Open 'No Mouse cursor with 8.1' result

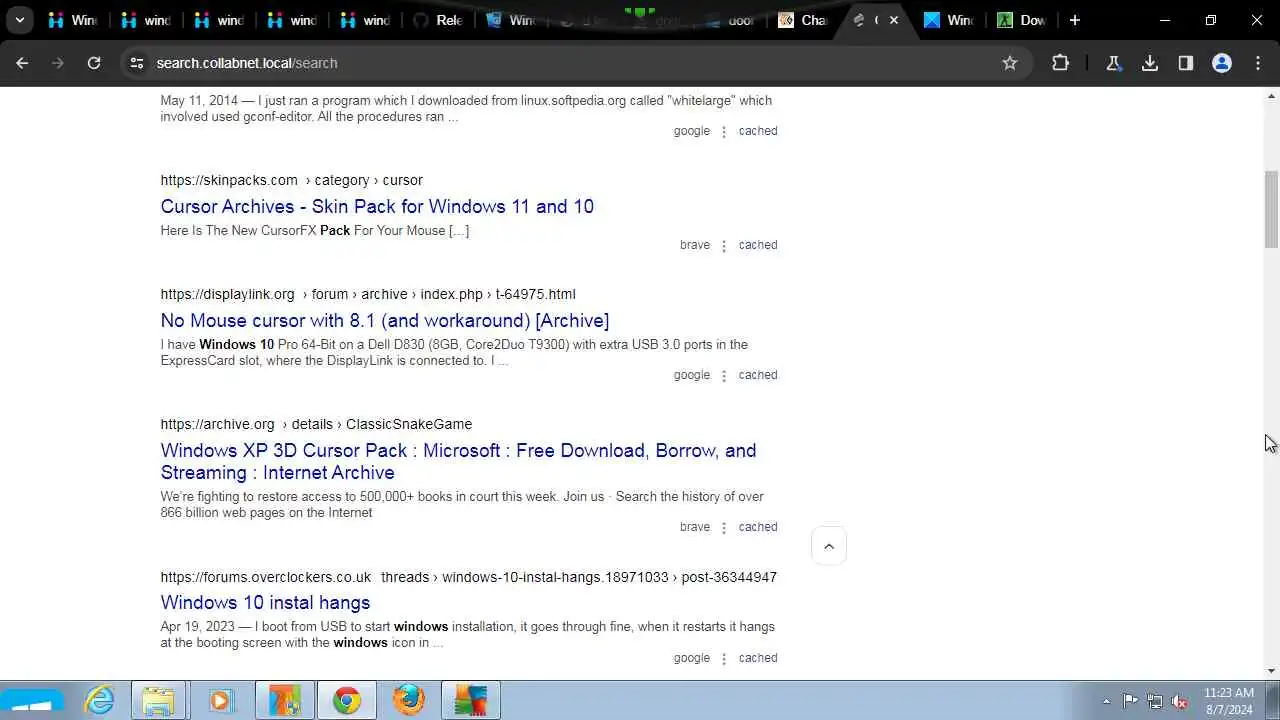point(385,320)
